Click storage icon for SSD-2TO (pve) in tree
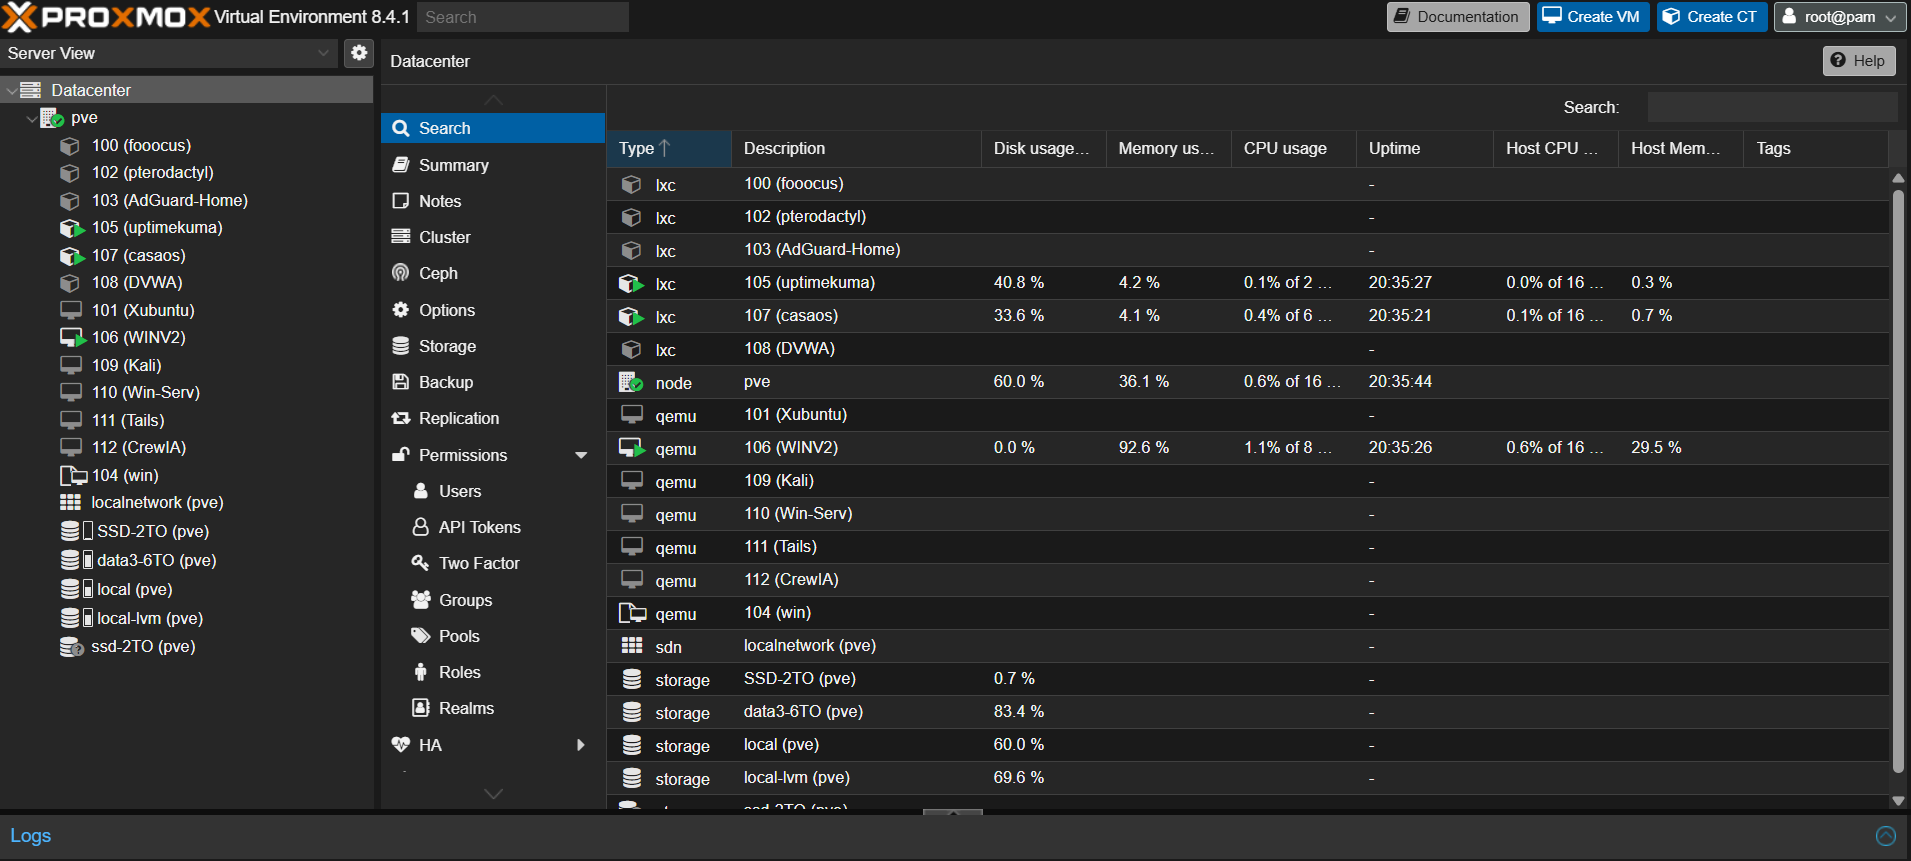The height and width of the screenshot is (861, 1911). pyautogui.click(x=70, y=531)
